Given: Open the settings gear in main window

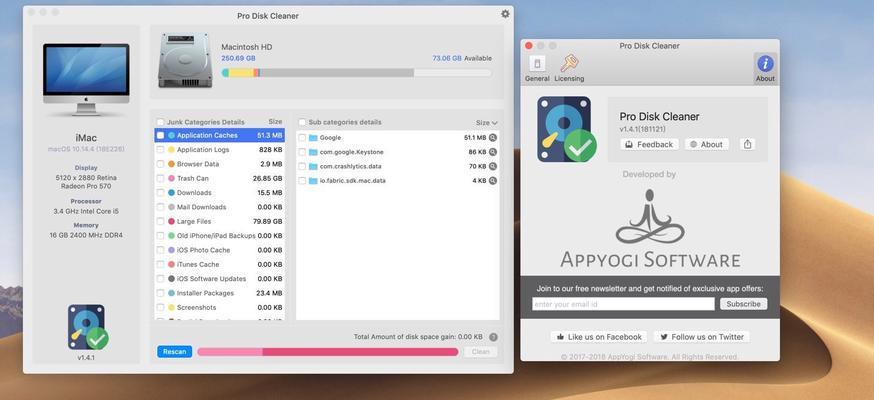Looking at the screenshot, I should (505, 14).
